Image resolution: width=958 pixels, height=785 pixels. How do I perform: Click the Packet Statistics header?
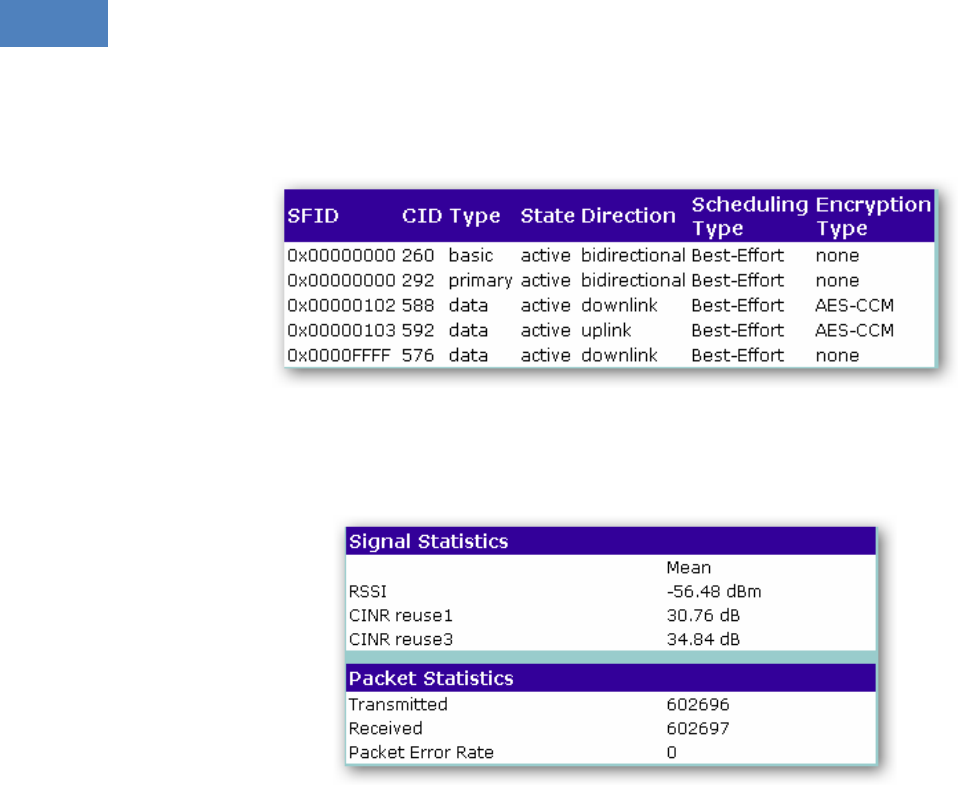click(611, 678)
